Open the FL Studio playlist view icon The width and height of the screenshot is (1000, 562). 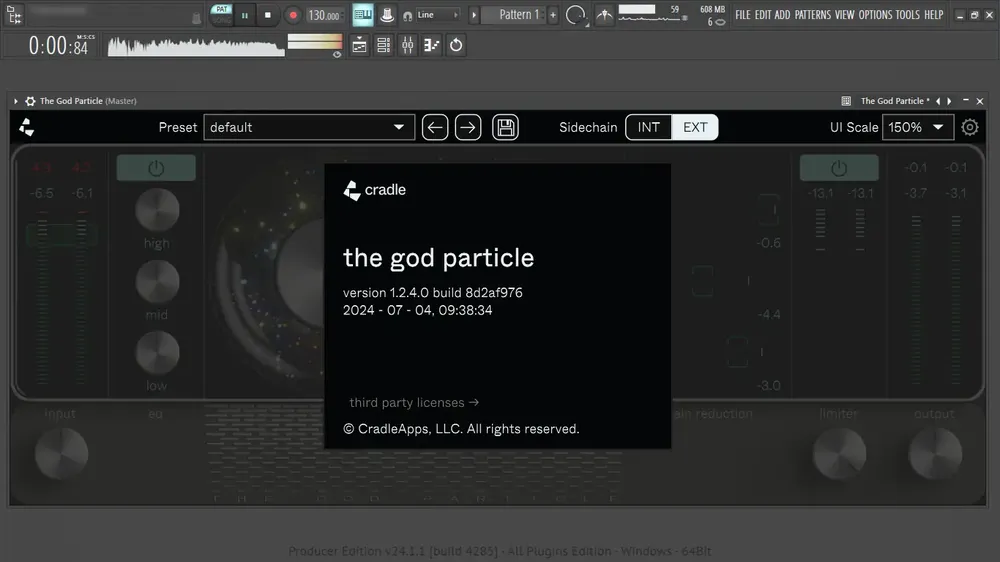[359, 45]
